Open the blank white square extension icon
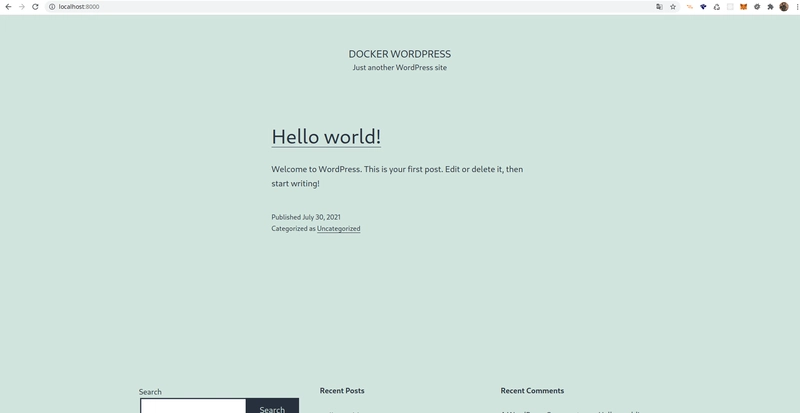Image resolution: width=800 pixels, height=413 pixels. point(730,7)
